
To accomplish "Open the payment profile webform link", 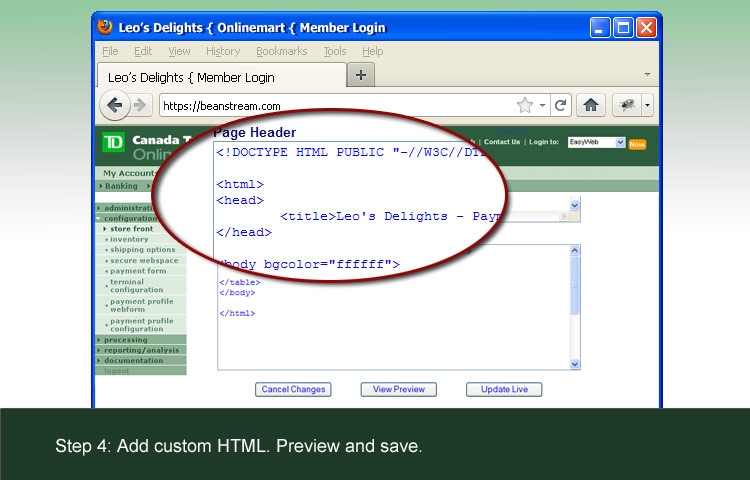I will point(142,305).
